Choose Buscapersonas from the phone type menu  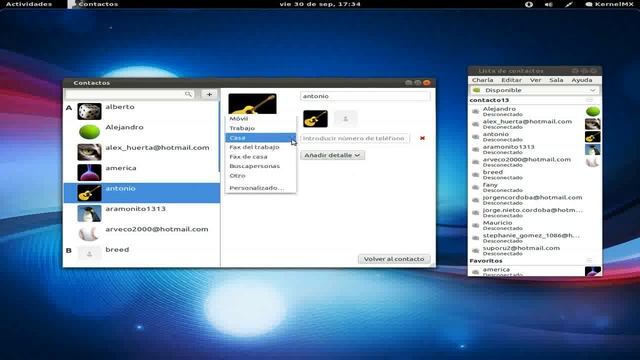point(260,166)
